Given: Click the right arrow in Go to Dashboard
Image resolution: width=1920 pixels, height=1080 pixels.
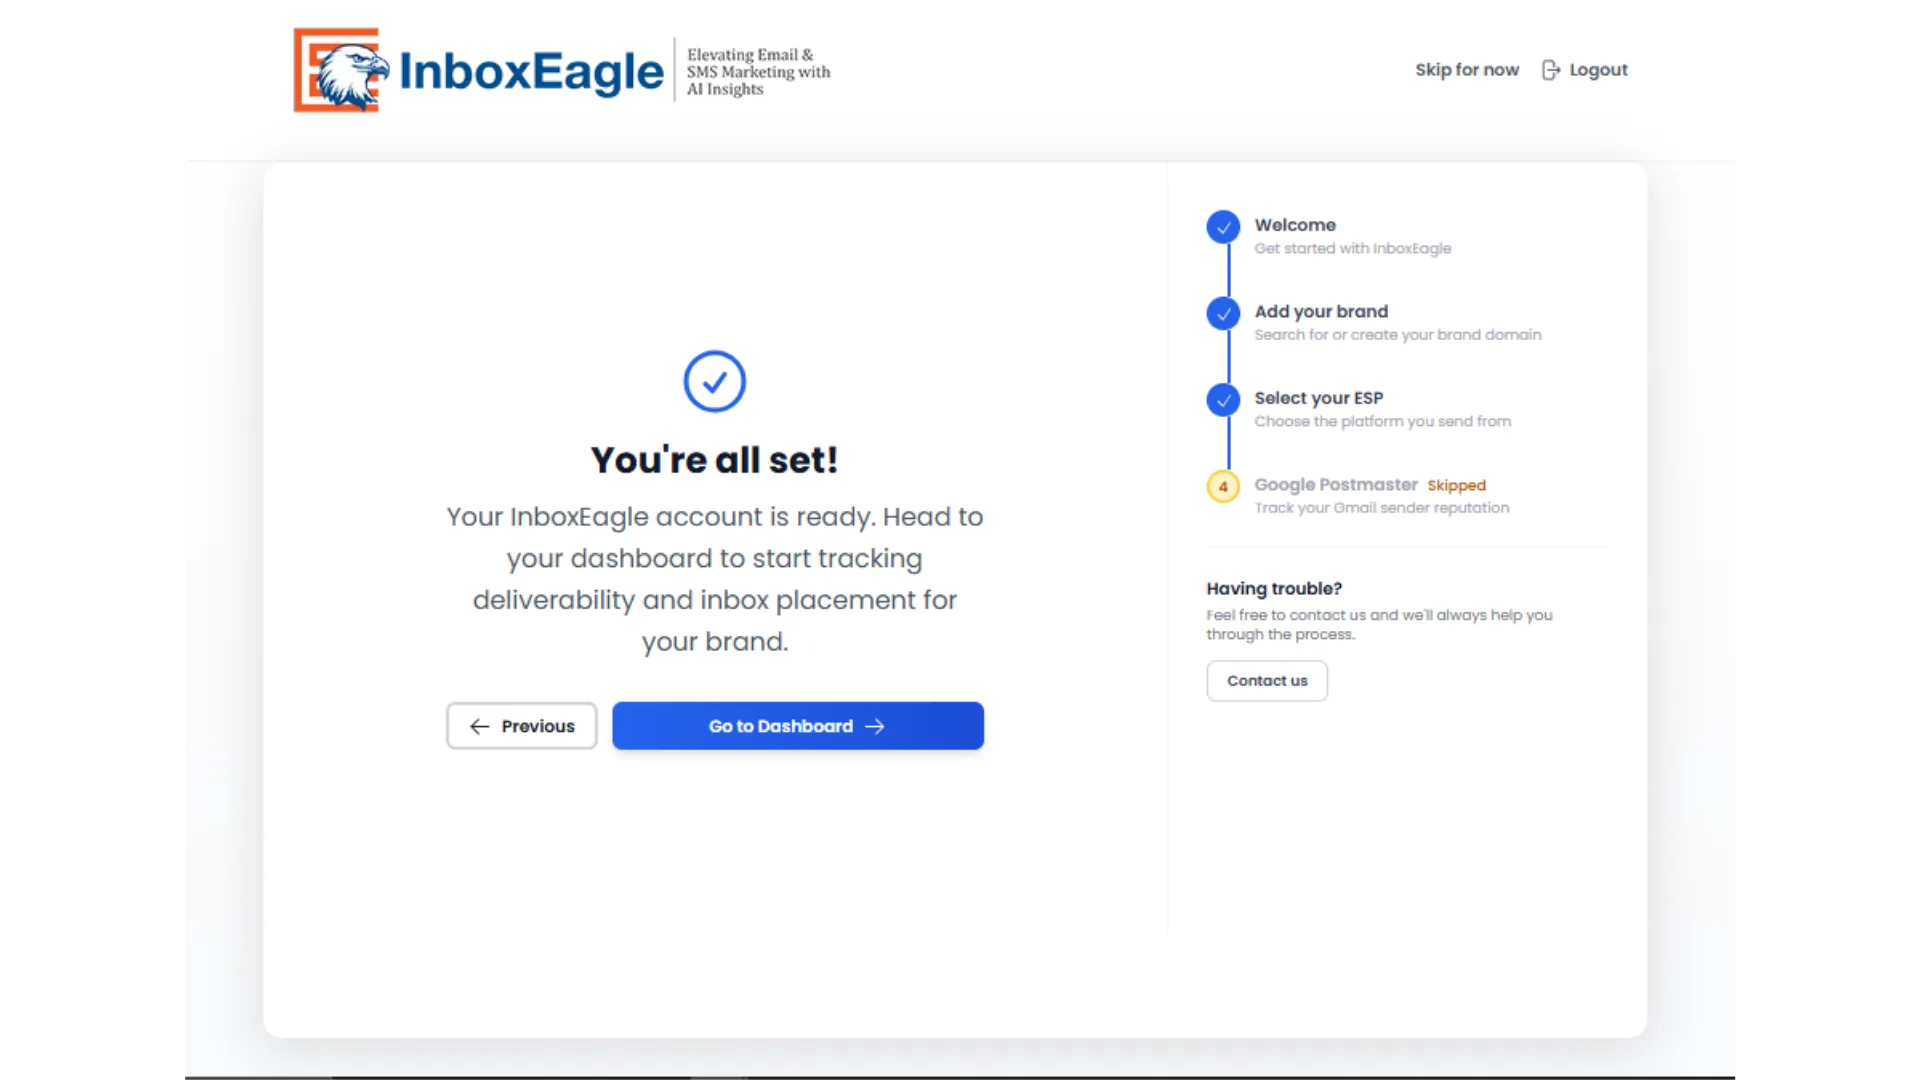Looking at the screenshot, I should coord(875,726).
